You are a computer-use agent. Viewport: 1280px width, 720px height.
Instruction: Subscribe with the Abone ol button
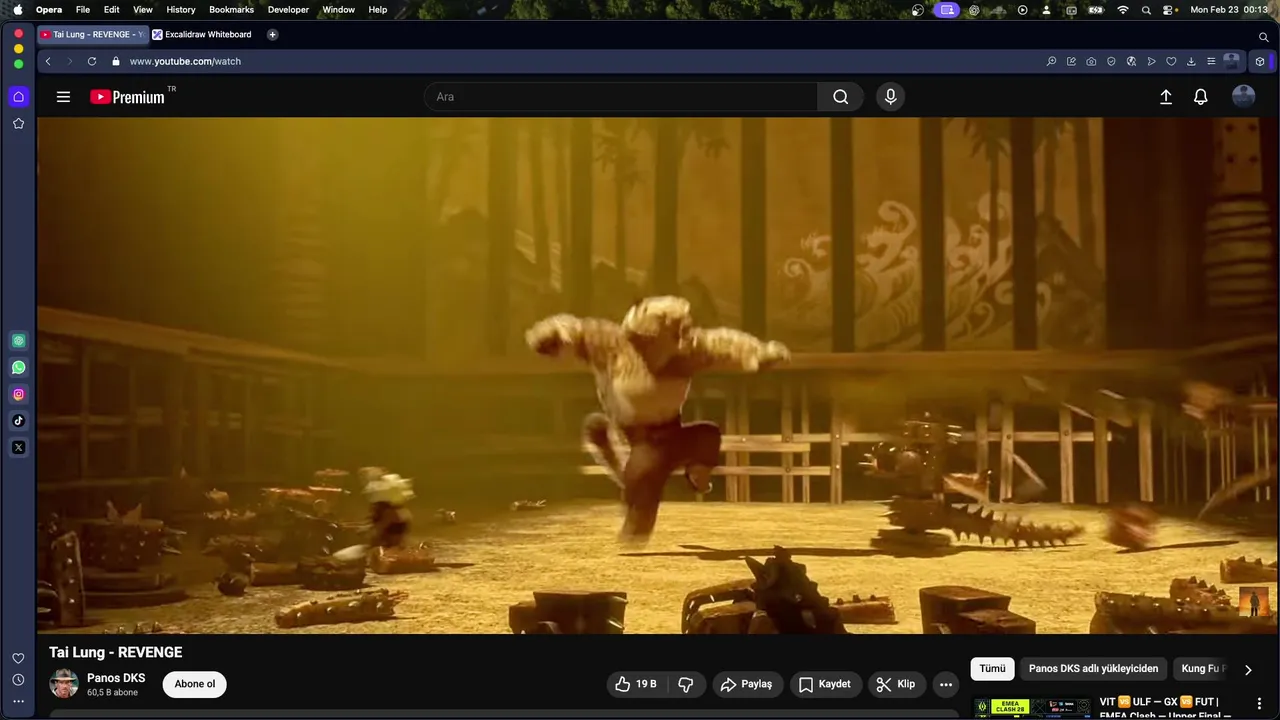[195, 684]
